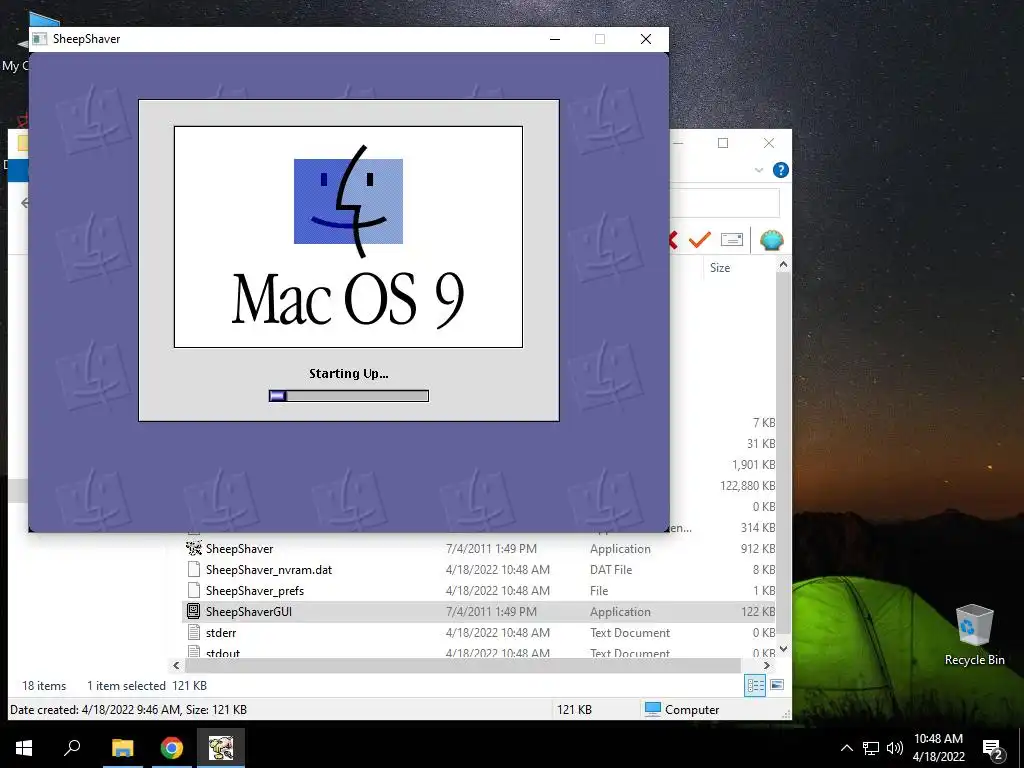The height and width of the screenshot is (768, 1024).
Task: Launch Google Chrome from the taskbar
Action: (172, 748)
